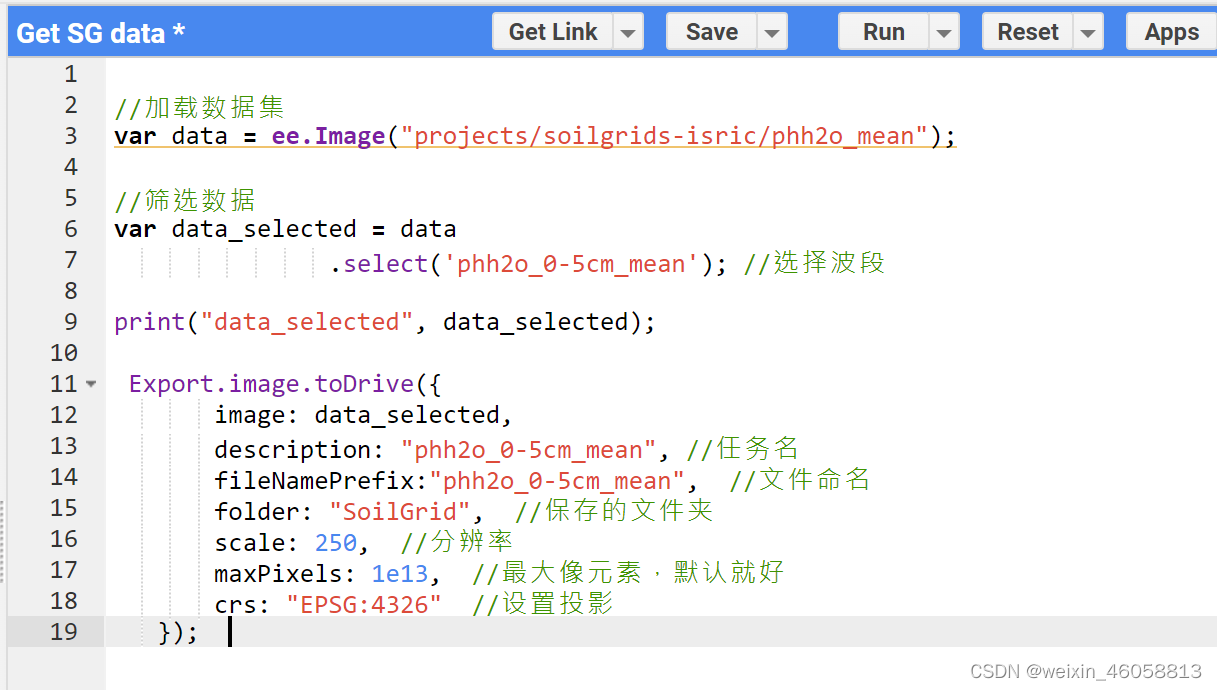Click the script title Get SG data
The width and height of the screenshot is (1217, 690).
[101, 33]
